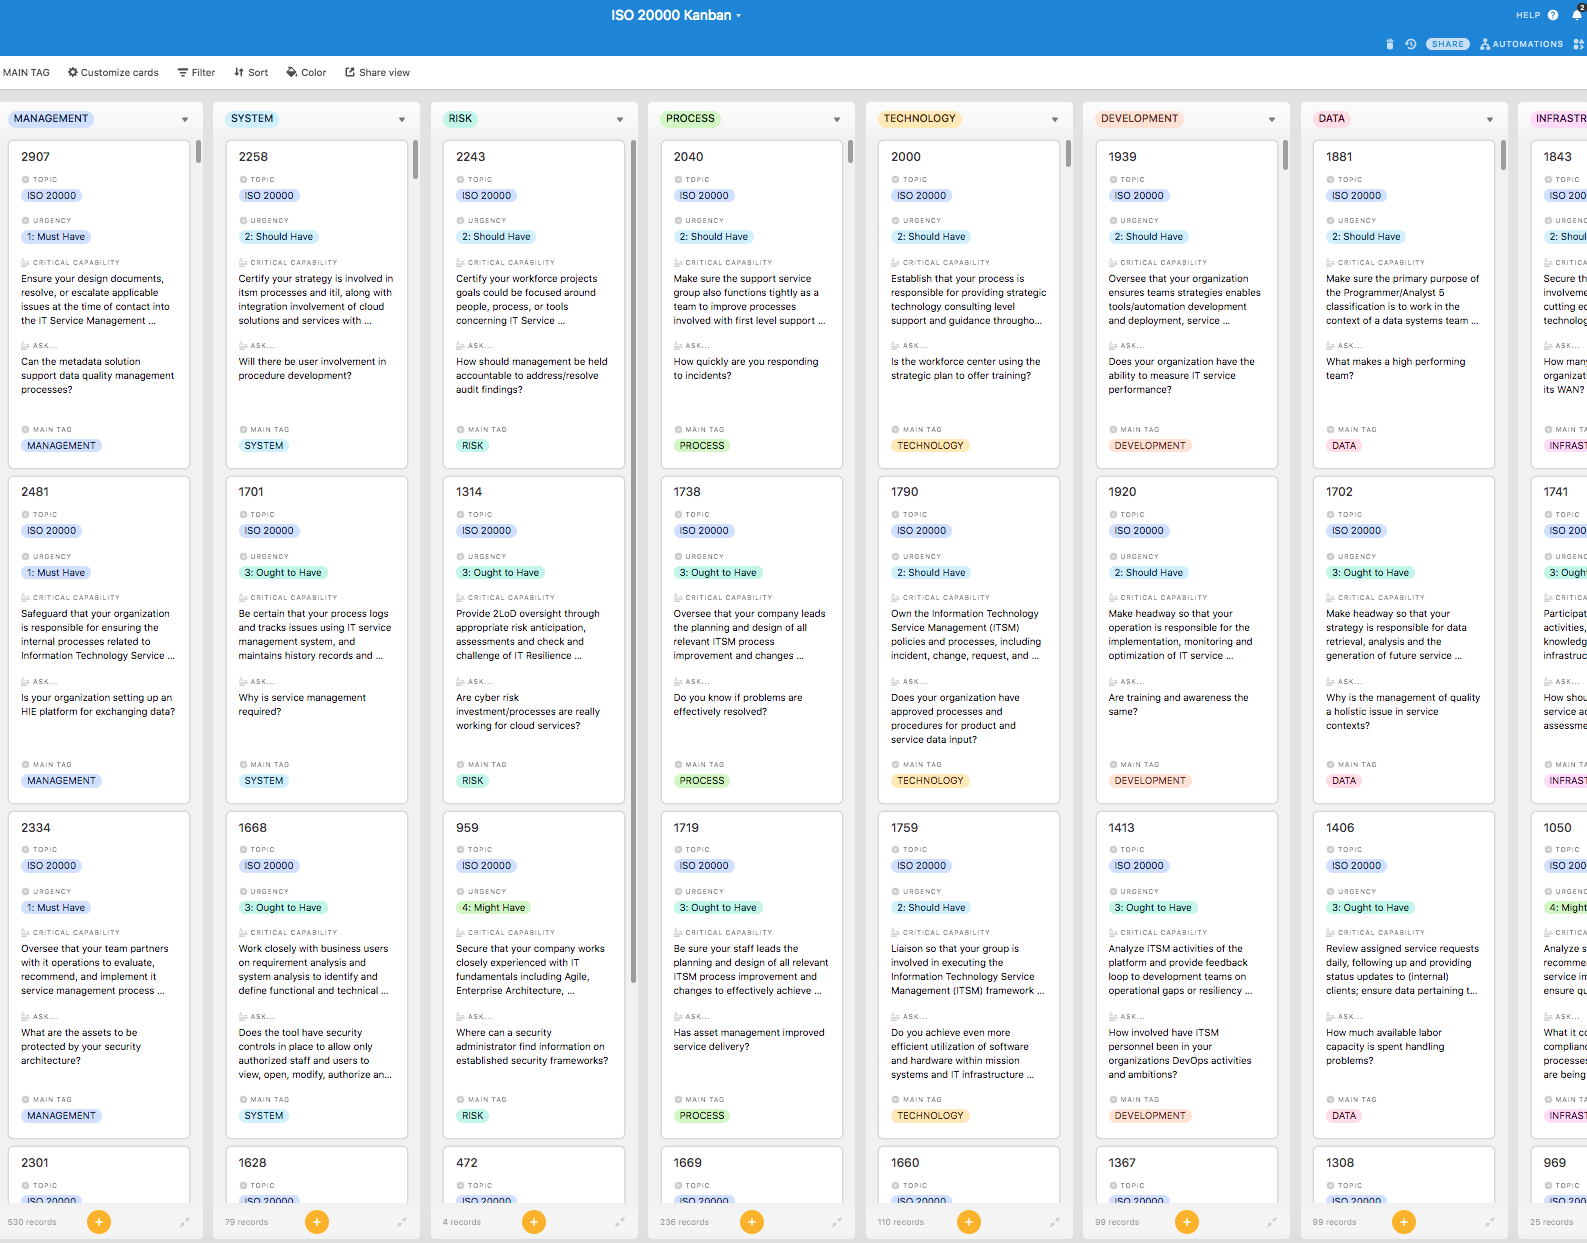Collapse the SYSTEM stack using its arrows icon

click(x=402, y=1221)
